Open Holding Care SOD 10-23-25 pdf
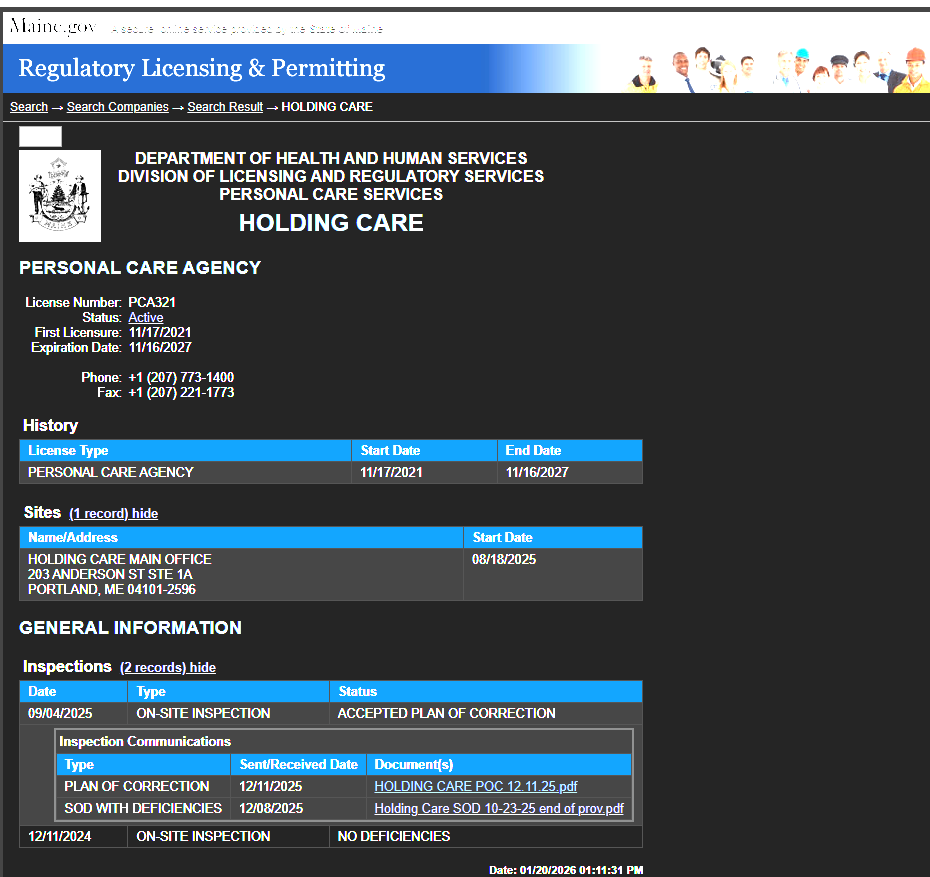The image size is (930, 877). [x=498, y=808]
